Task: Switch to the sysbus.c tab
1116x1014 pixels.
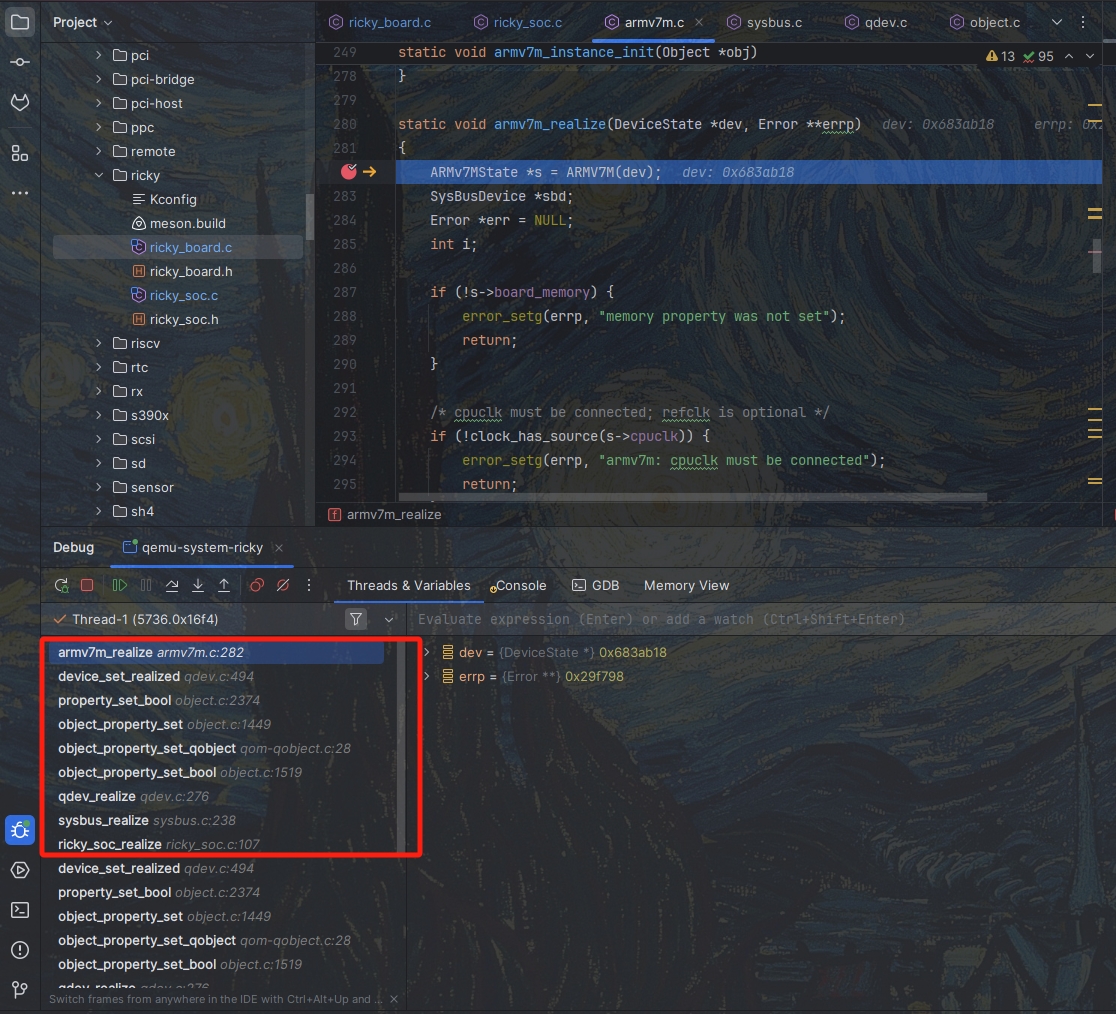Action: pos(764,22)
